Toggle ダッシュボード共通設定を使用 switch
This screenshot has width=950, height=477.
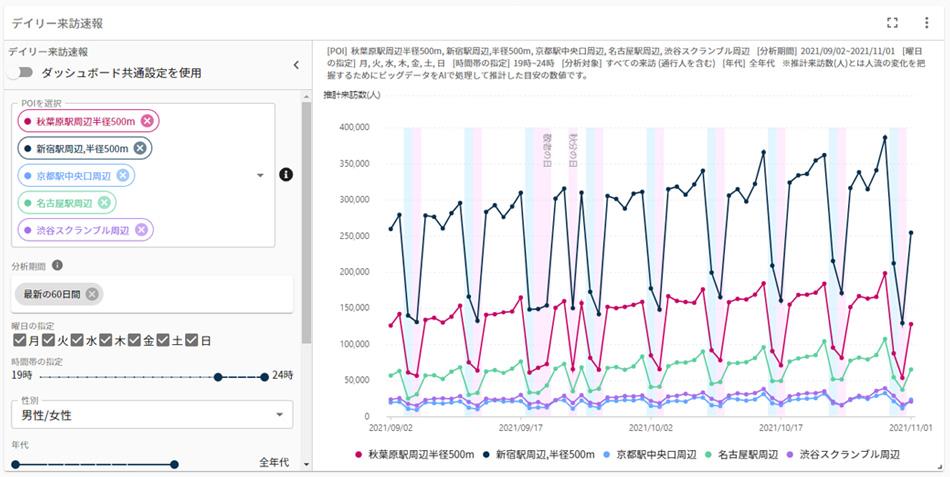pyautogui.click(x=21, y=73)
